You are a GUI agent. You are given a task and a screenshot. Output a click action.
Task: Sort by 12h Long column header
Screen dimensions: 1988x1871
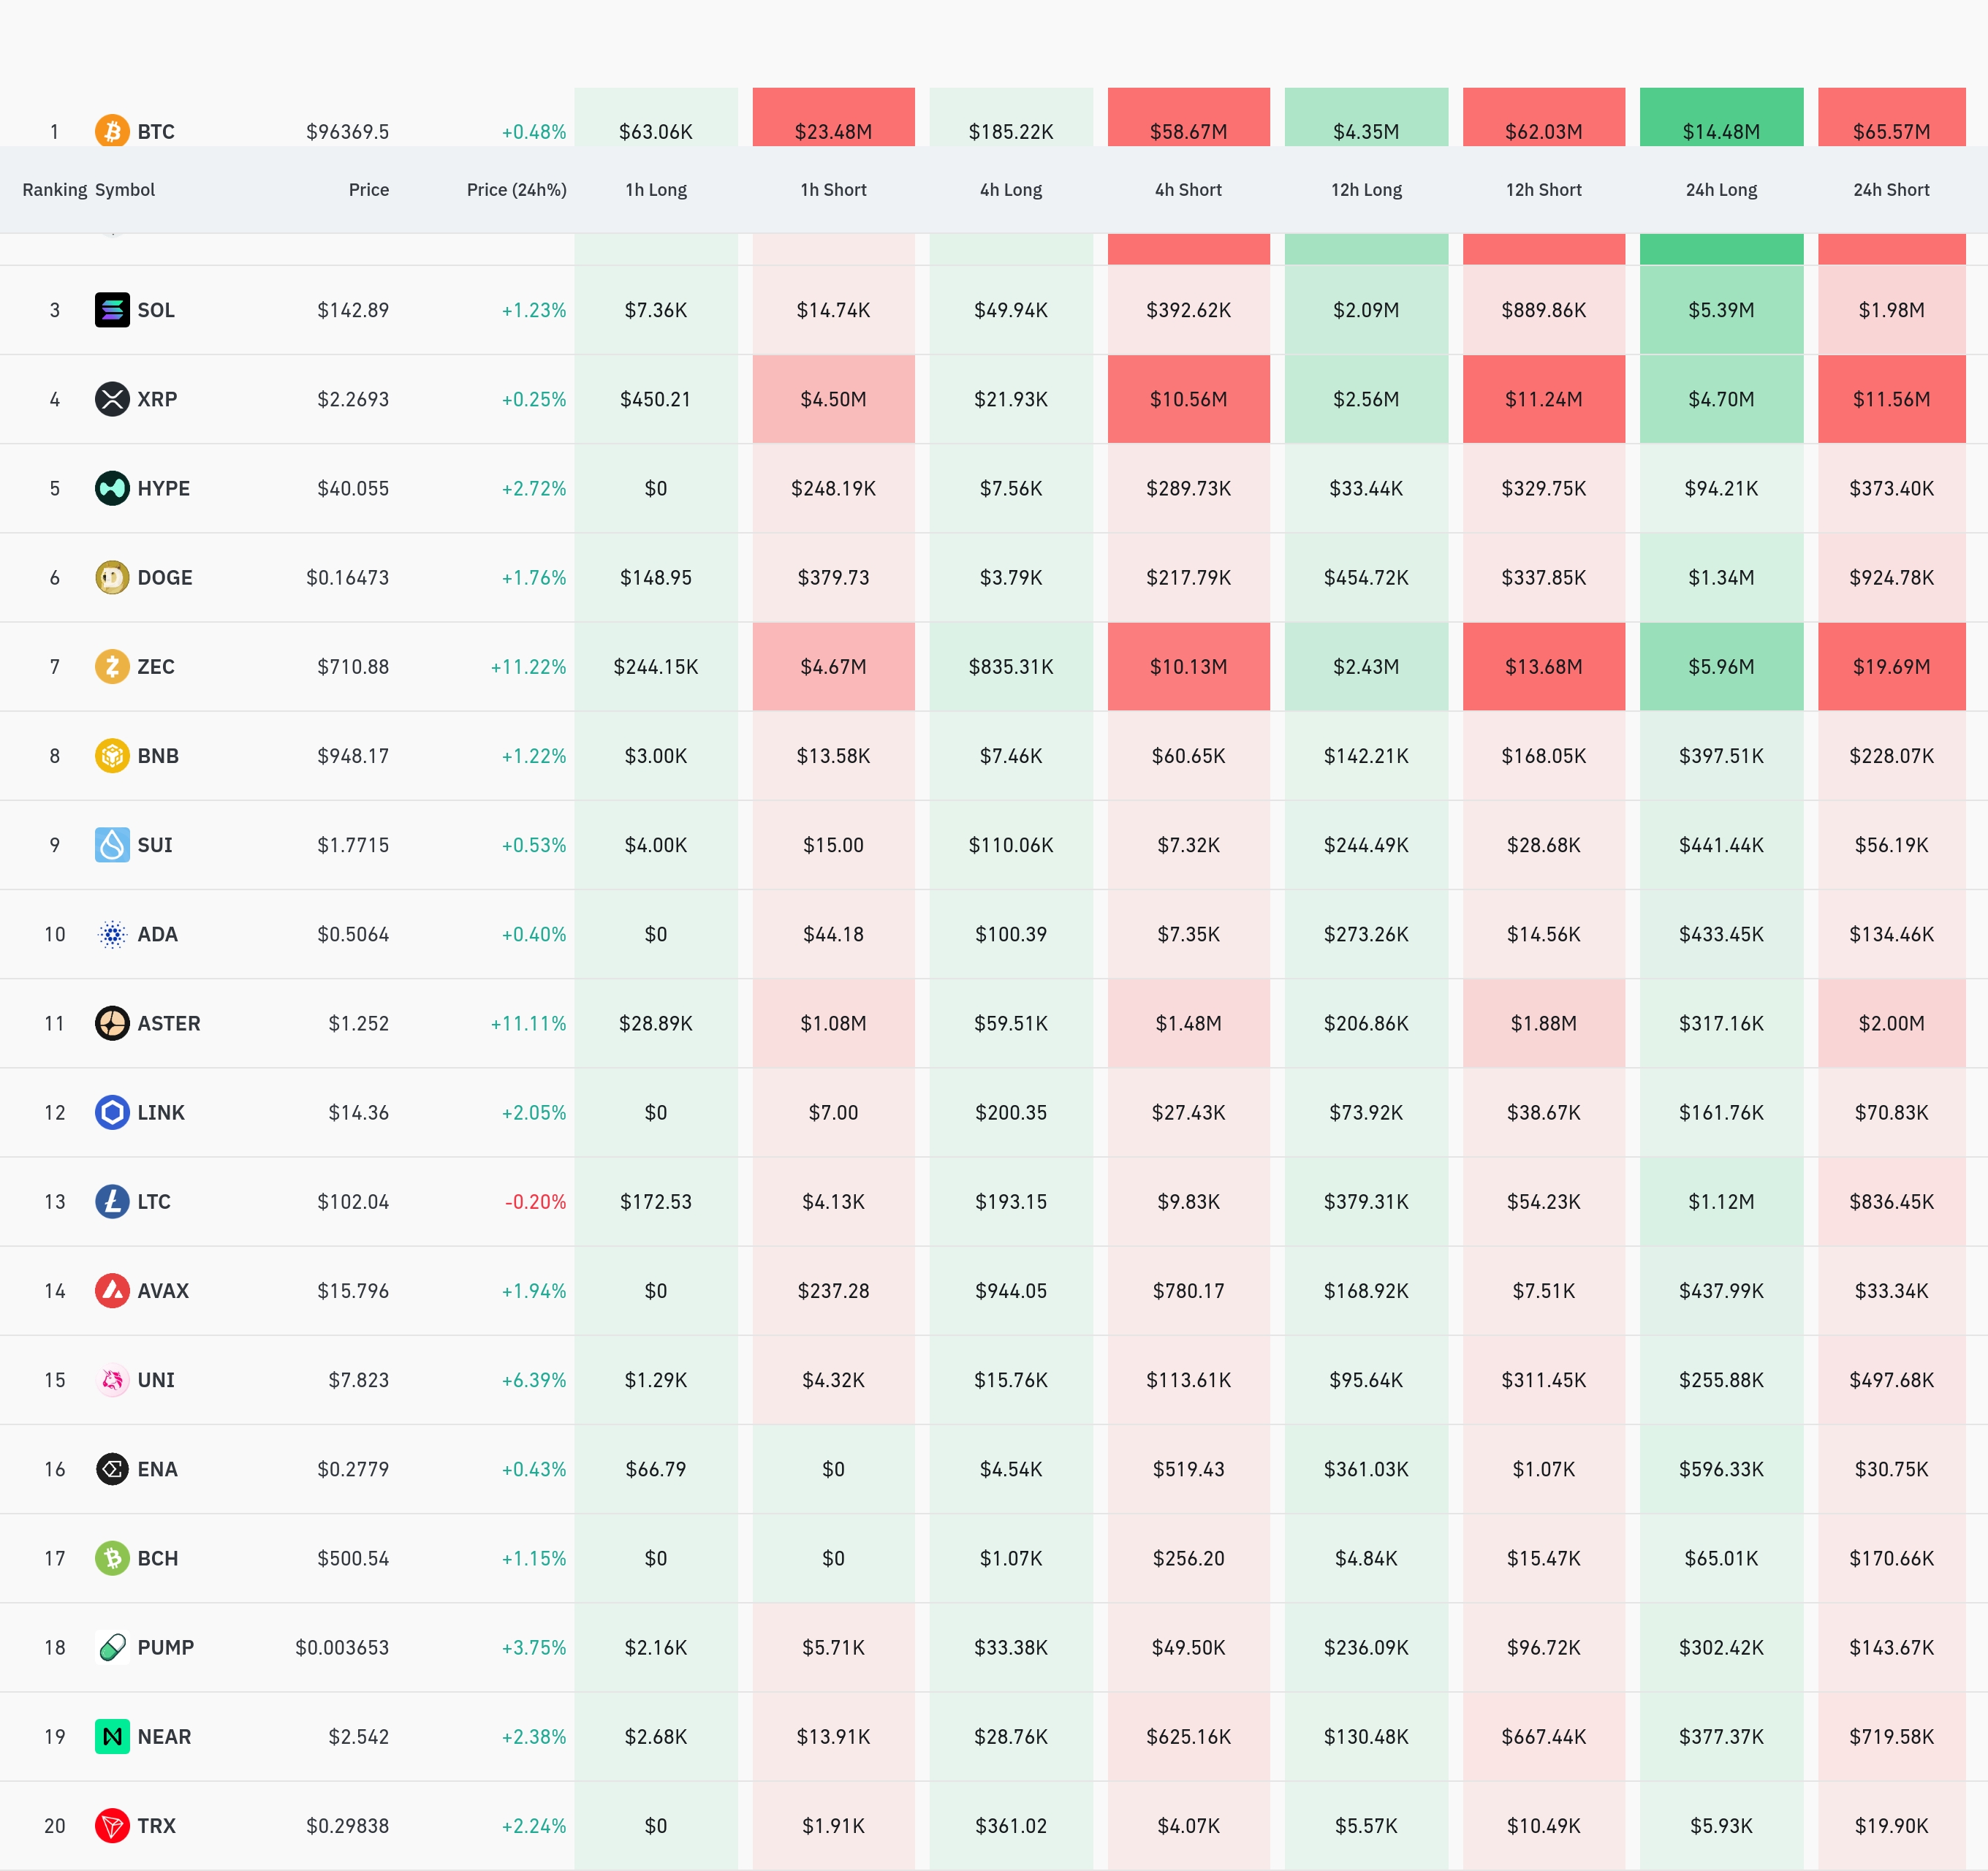1366,190
